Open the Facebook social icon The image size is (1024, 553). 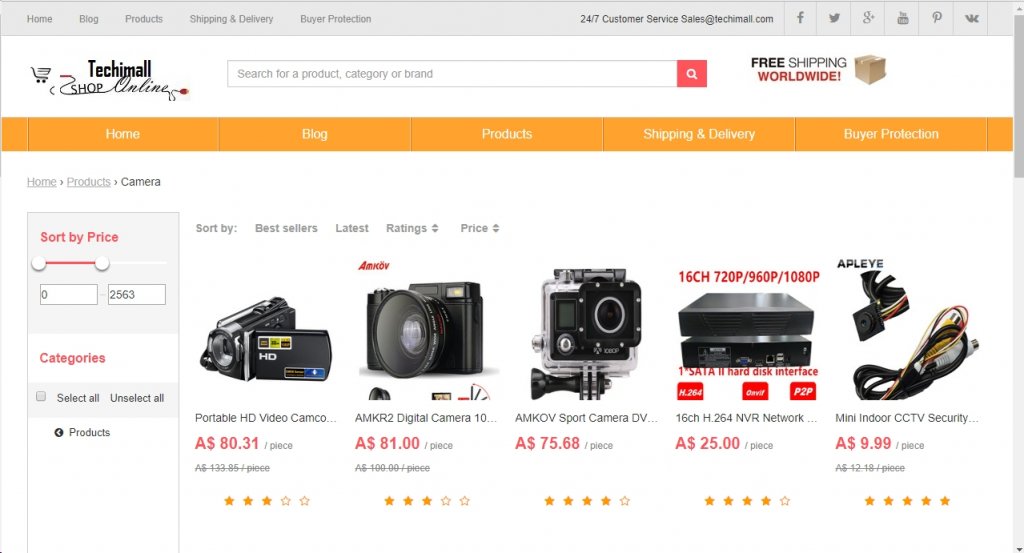[x=800, y=18]
